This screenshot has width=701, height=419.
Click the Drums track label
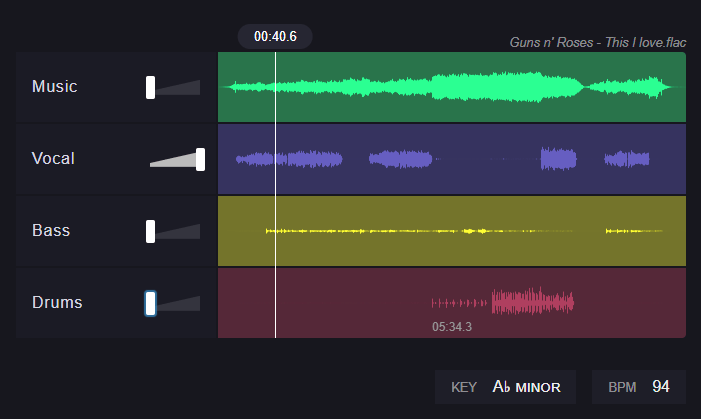pos(57,302)
